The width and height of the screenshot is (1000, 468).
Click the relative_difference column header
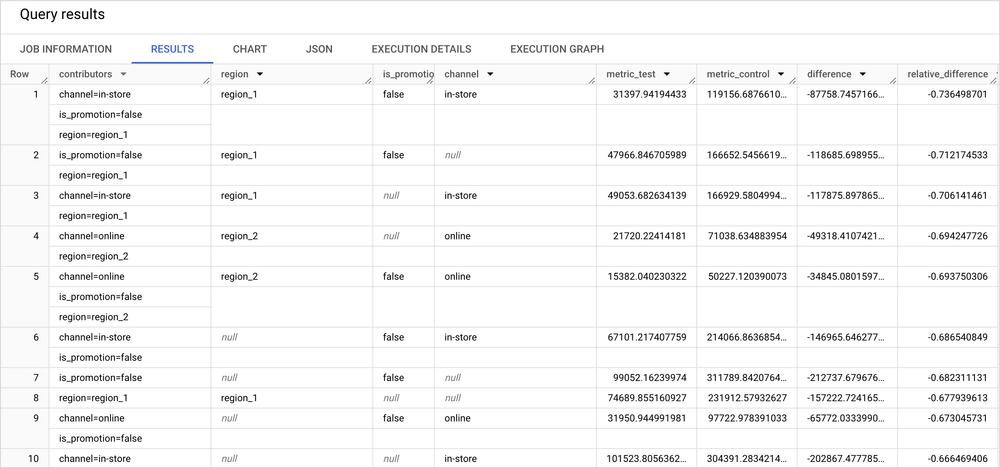[x=947, y=74]
